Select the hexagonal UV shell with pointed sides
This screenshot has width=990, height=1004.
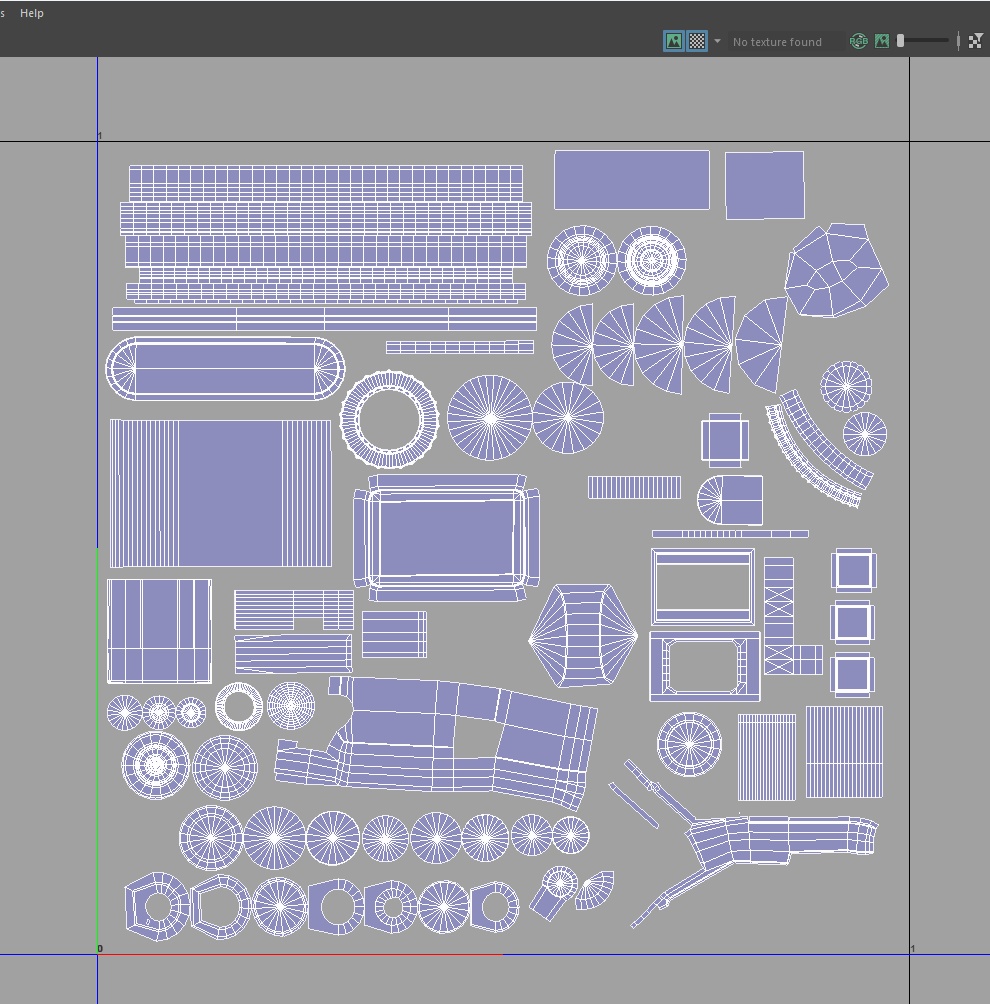583,636
